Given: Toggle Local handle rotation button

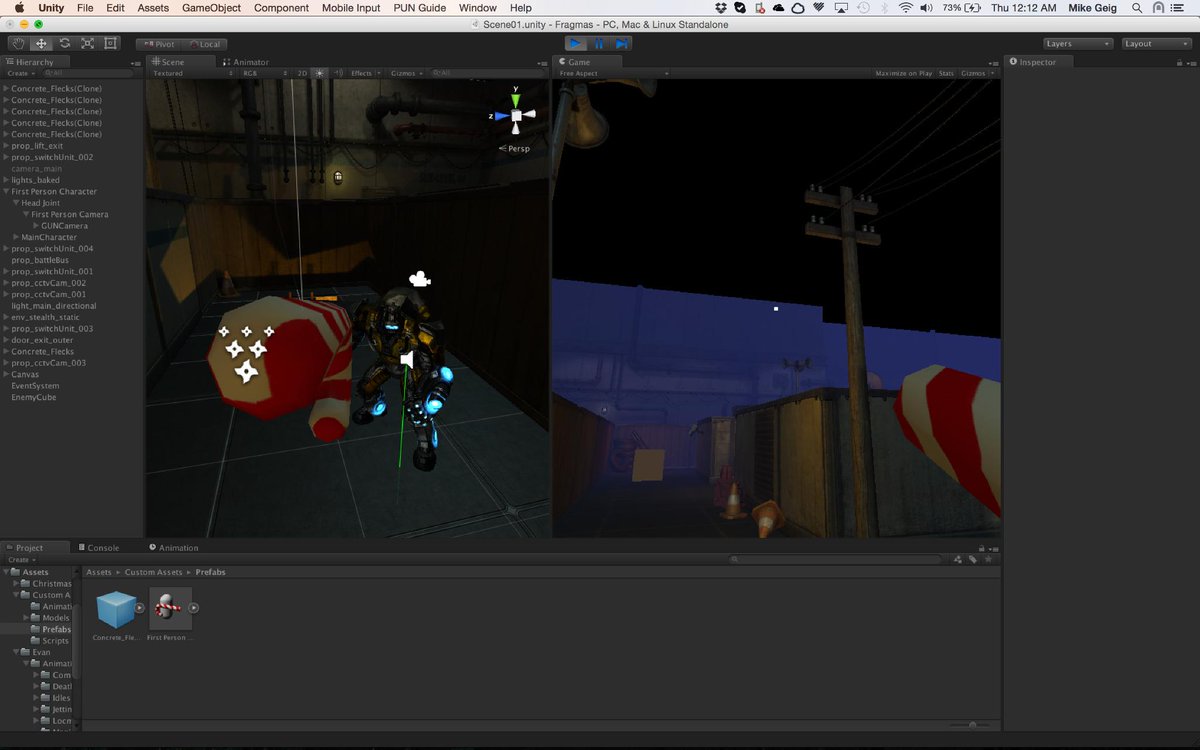Looking at the screenshot, I should [x=204, y=44].
